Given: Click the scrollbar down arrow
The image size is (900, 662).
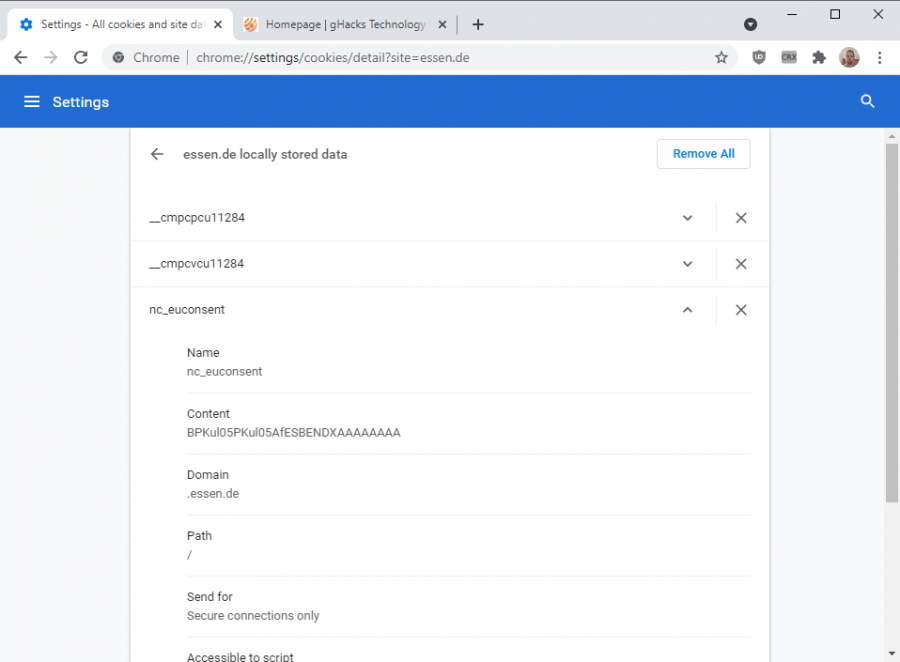Looking at the screenshot, I should click(891, 653).
